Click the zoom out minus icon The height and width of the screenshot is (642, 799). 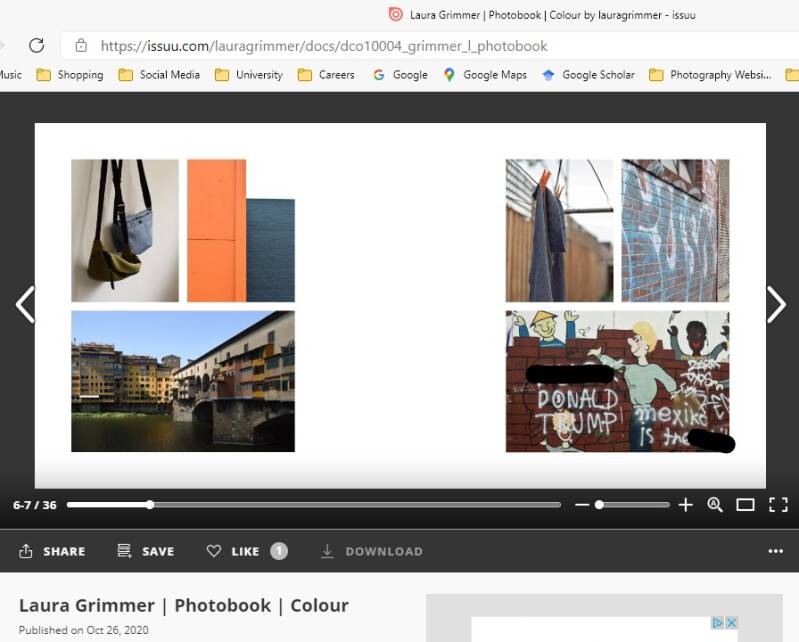pyautogui.click(x=582, y=505)
